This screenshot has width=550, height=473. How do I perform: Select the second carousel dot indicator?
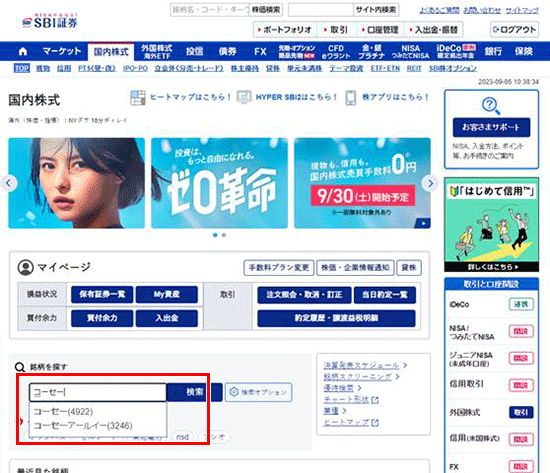[x=224, y=235]
